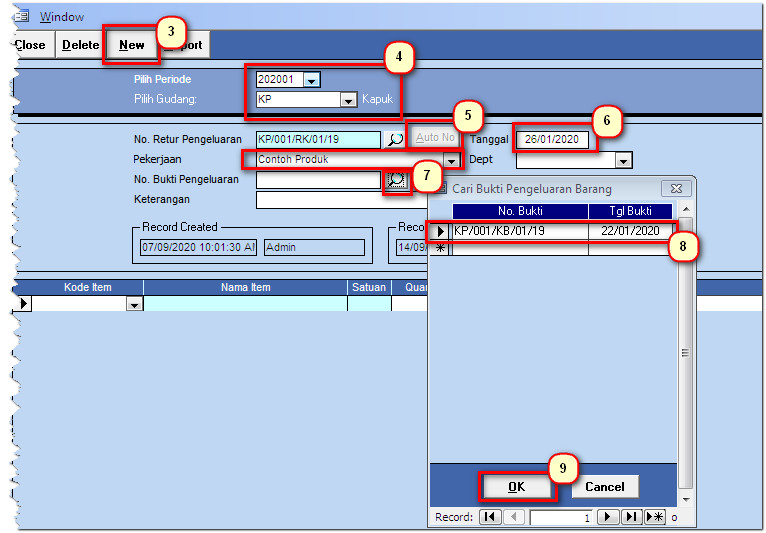Click the New toolbar button
The height and width of the screenshot is (533, 766).
point(132,45)
